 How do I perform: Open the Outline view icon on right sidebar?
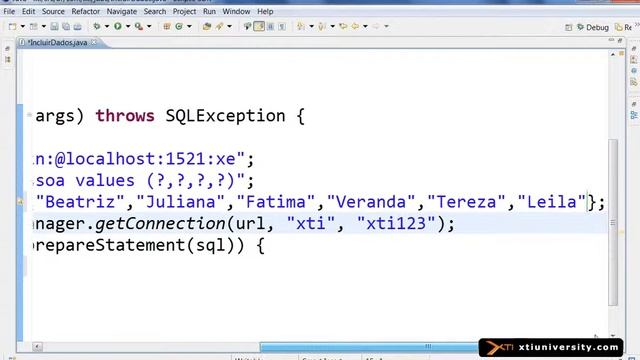(x=634, y=116)
